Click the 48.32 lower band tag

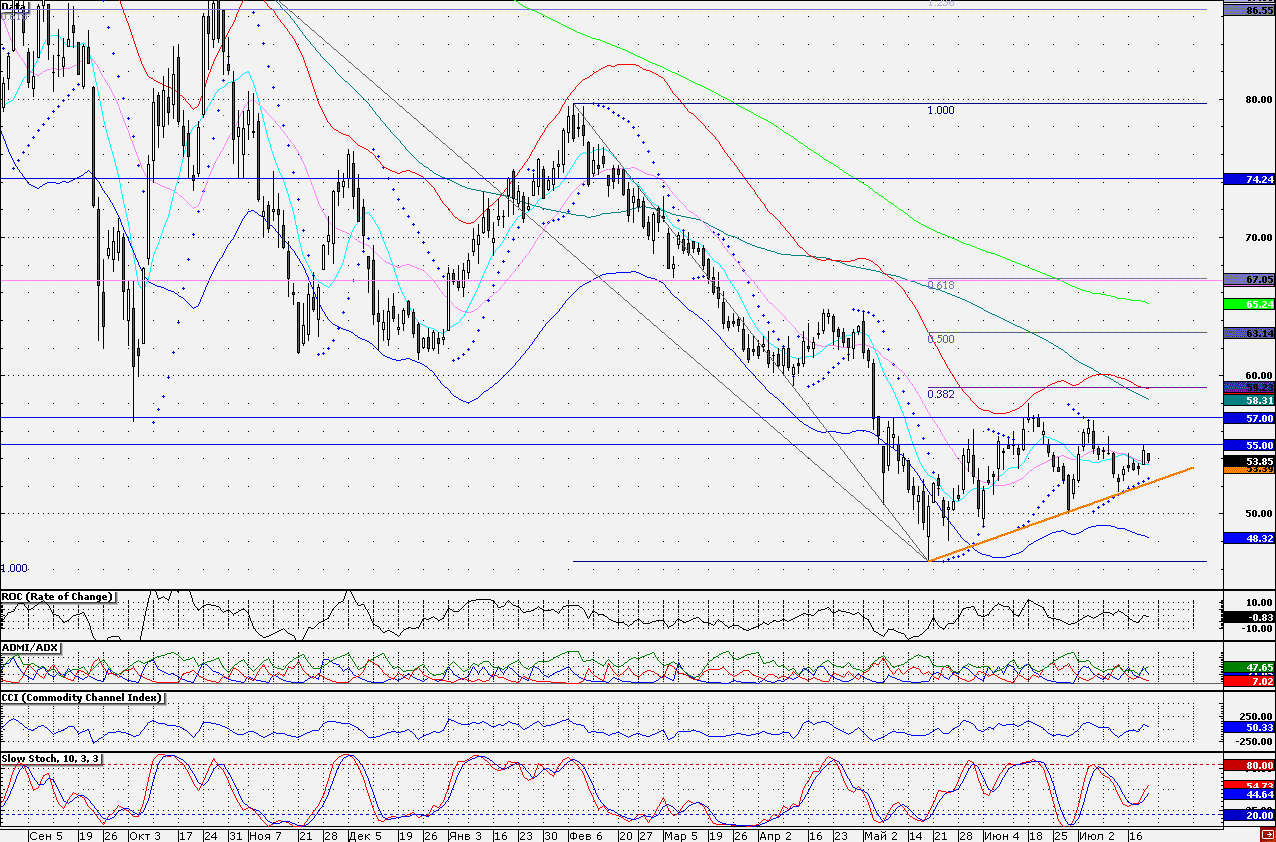pyautogui.click(x=1250, y=538)
